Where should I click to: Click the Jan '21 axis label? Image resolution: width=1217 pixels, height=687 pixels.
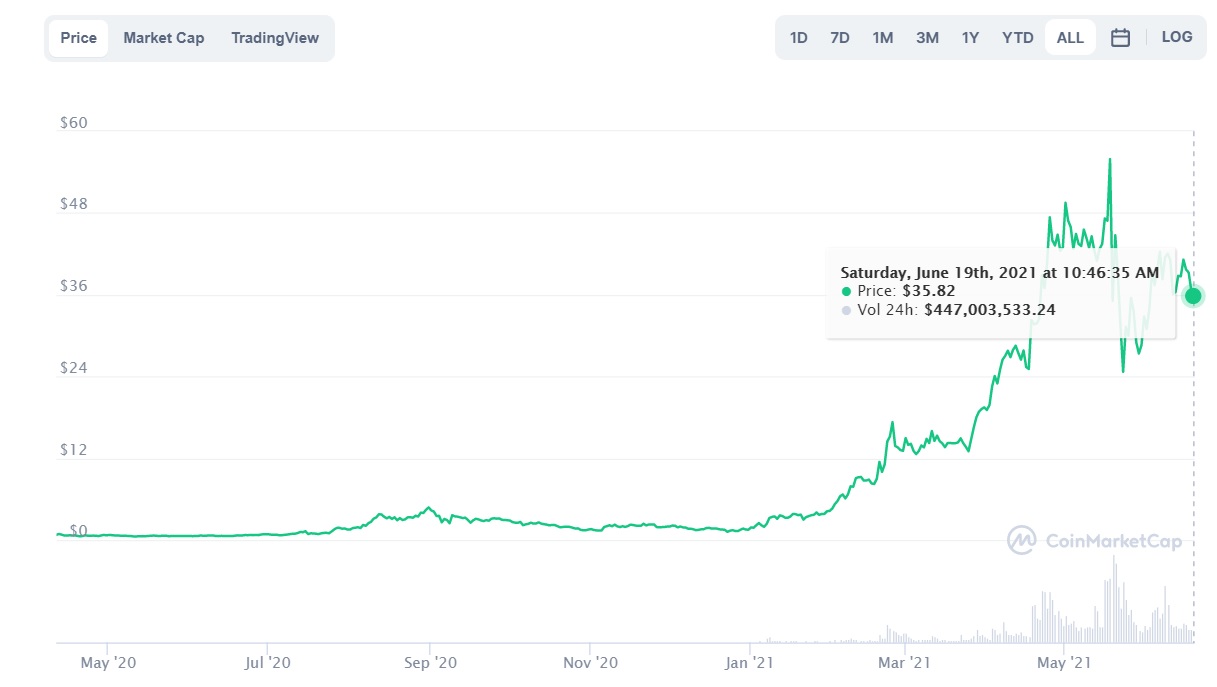coord(750,662)
